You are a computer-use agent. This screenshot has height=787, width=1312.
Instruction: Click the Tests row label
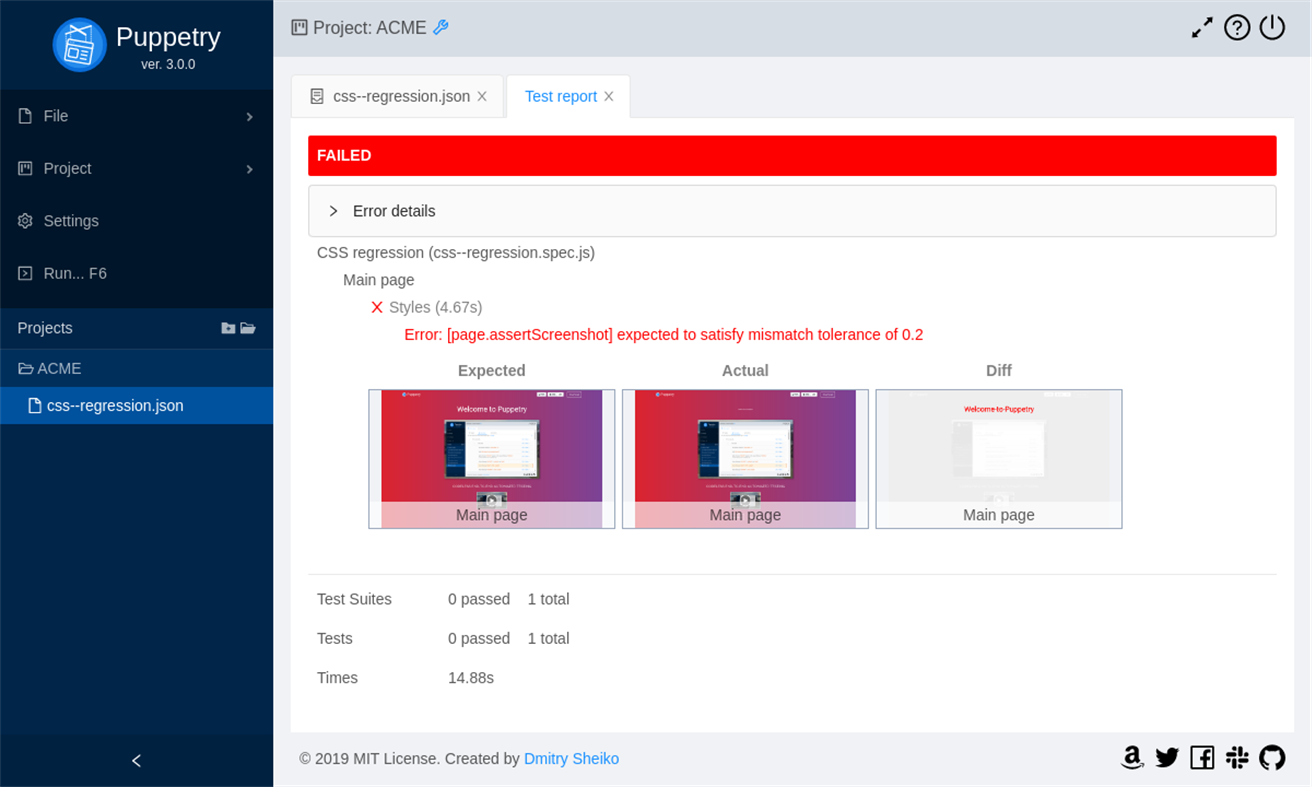pos(335,638)
